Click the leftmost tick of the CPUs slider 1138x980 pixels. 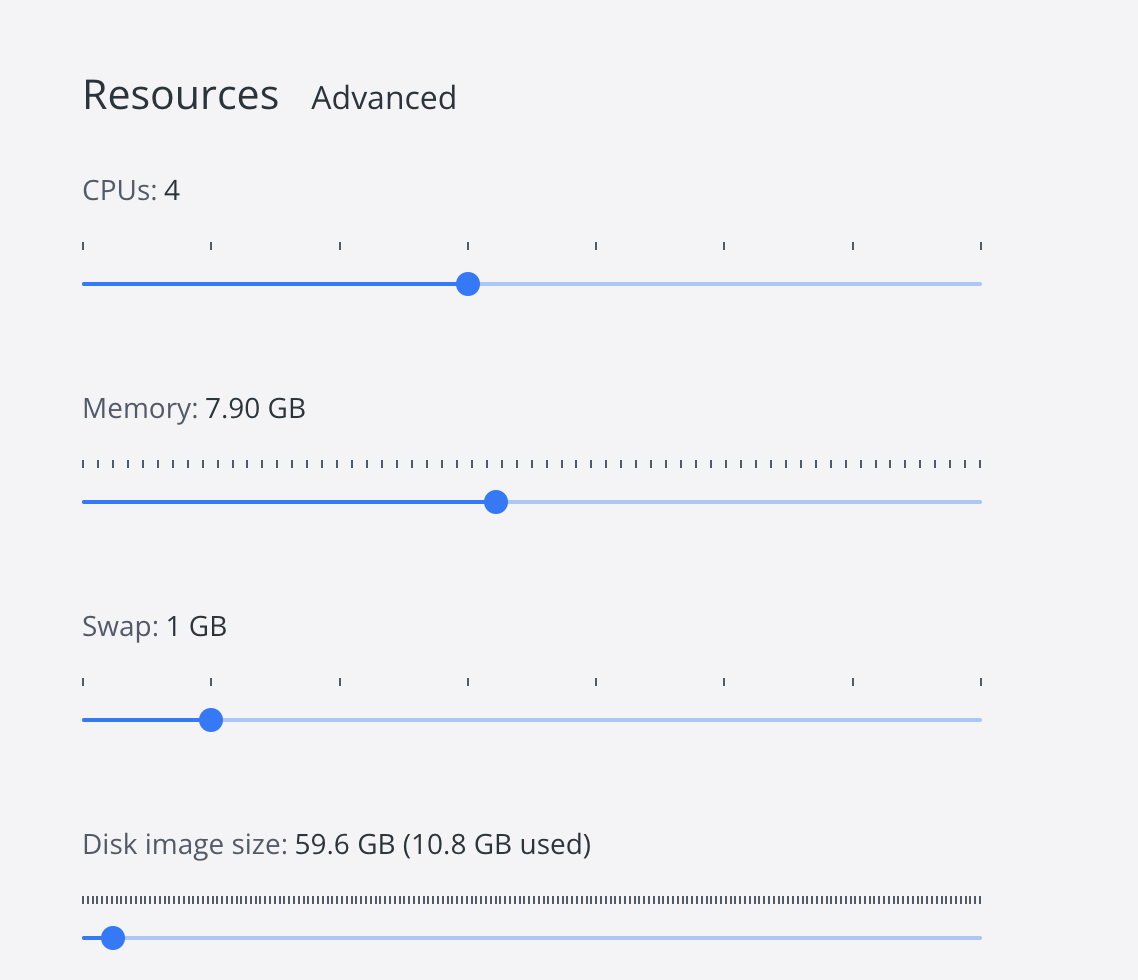(x=83, y=246)
